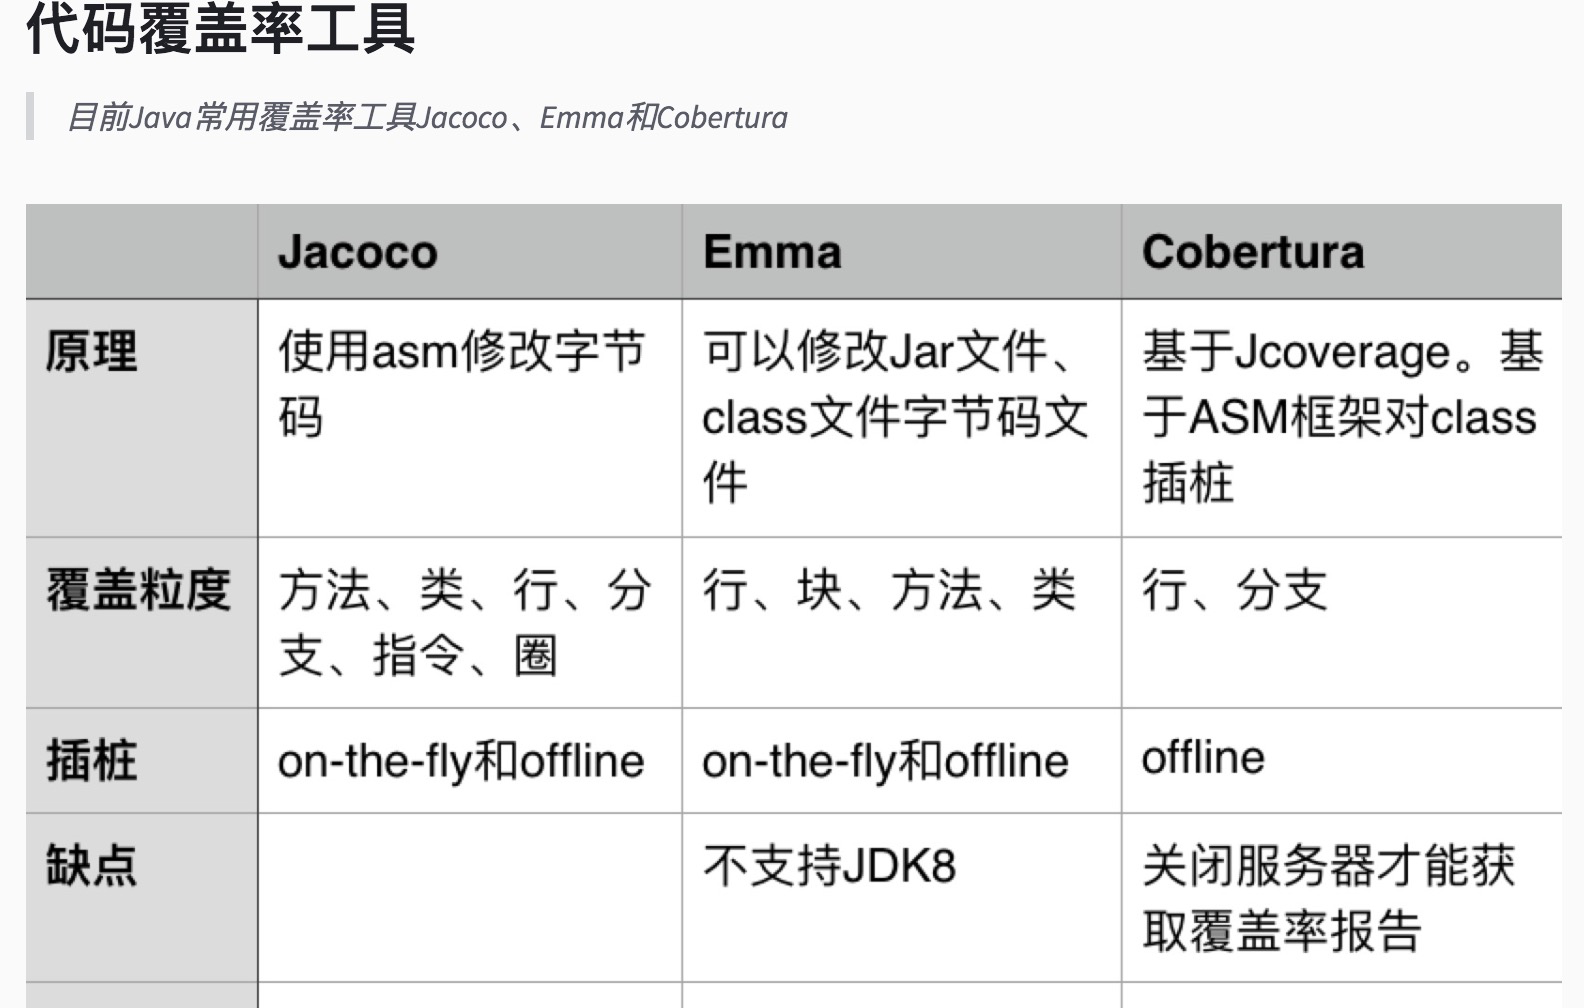Click cell 关闭服务器才能获取覆盖率报告

click(x=1342, y=897)
